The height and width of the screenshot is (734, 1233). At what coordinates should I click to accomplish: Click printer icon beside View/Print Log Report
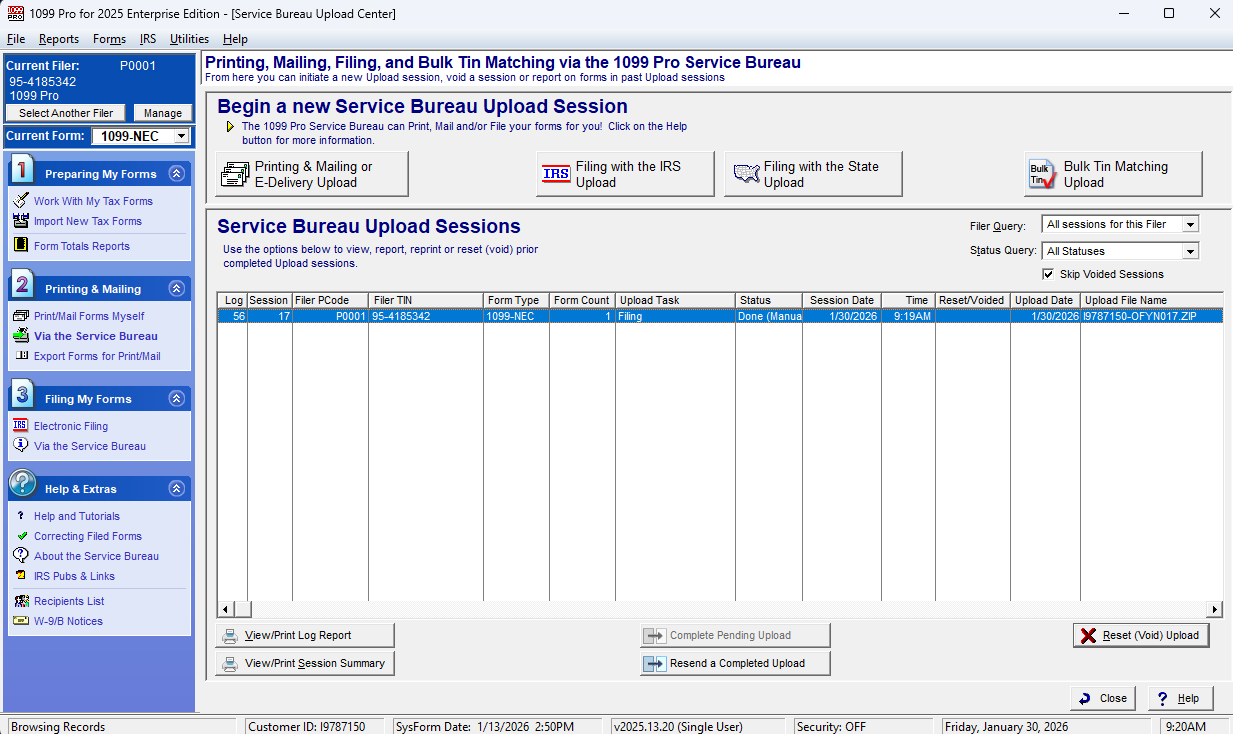(x=230, y=636)
